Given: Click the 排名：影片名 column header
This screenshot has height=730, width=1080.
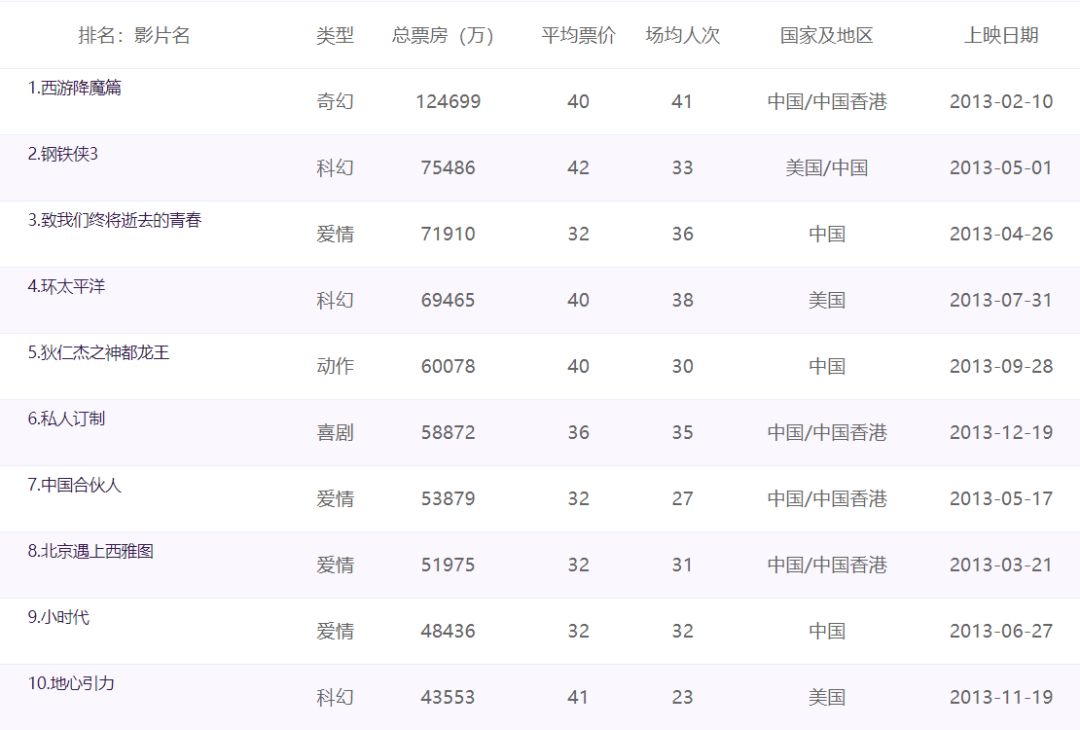Looking at the screenshot, I should (x=134, y=36).
